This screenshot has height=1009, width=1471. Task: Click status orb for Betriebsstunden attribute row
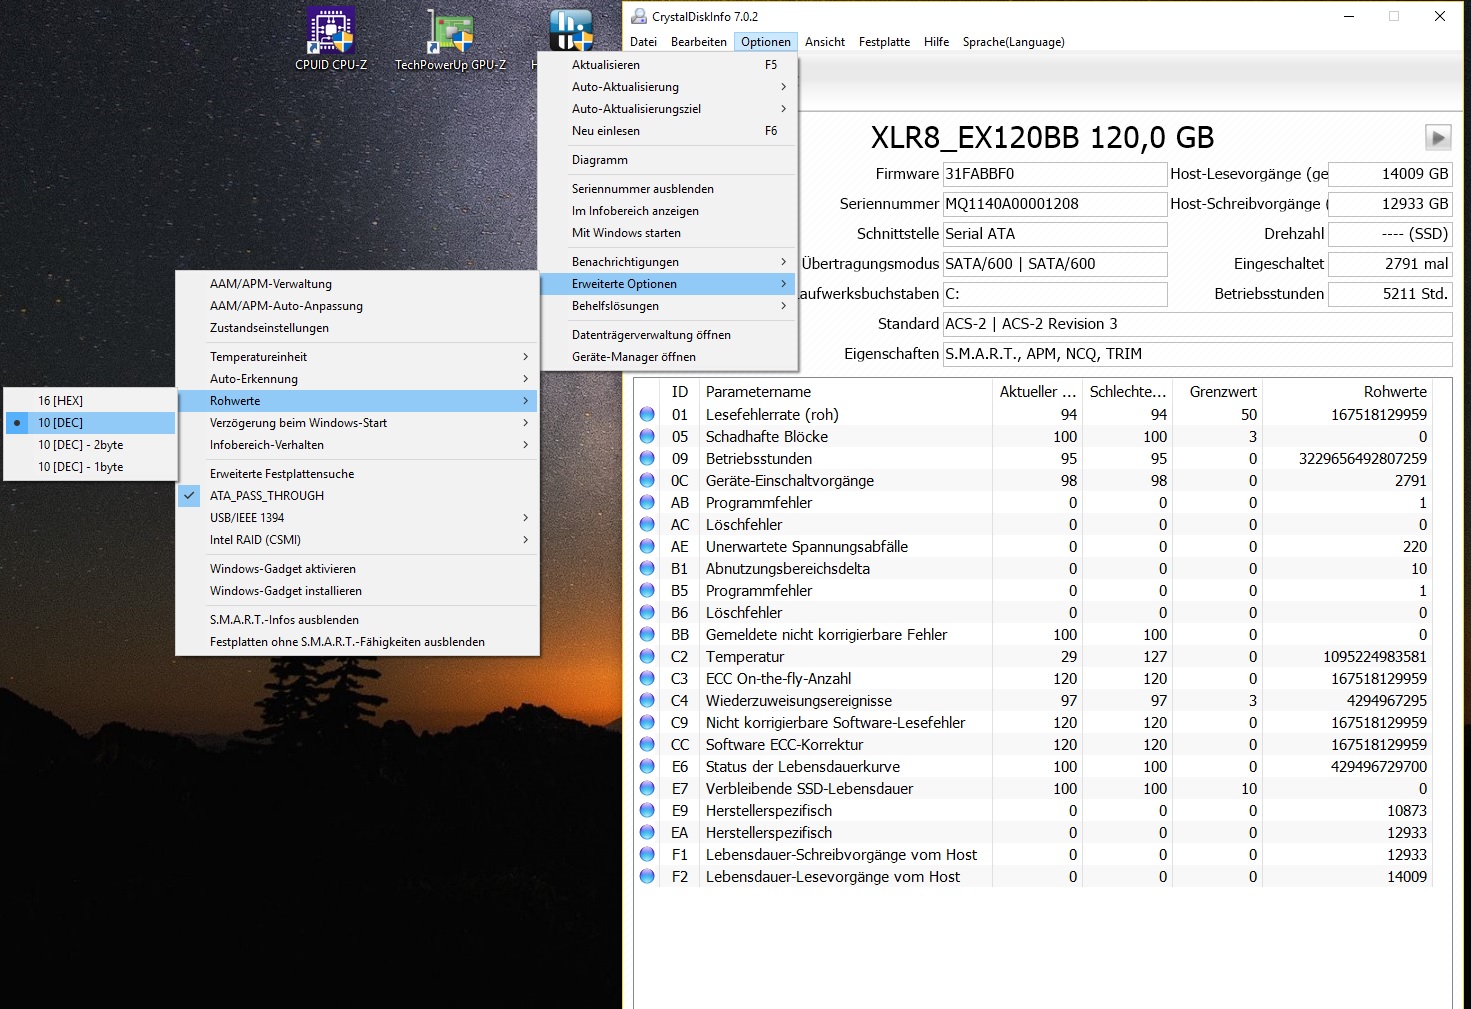coord(647,458)
